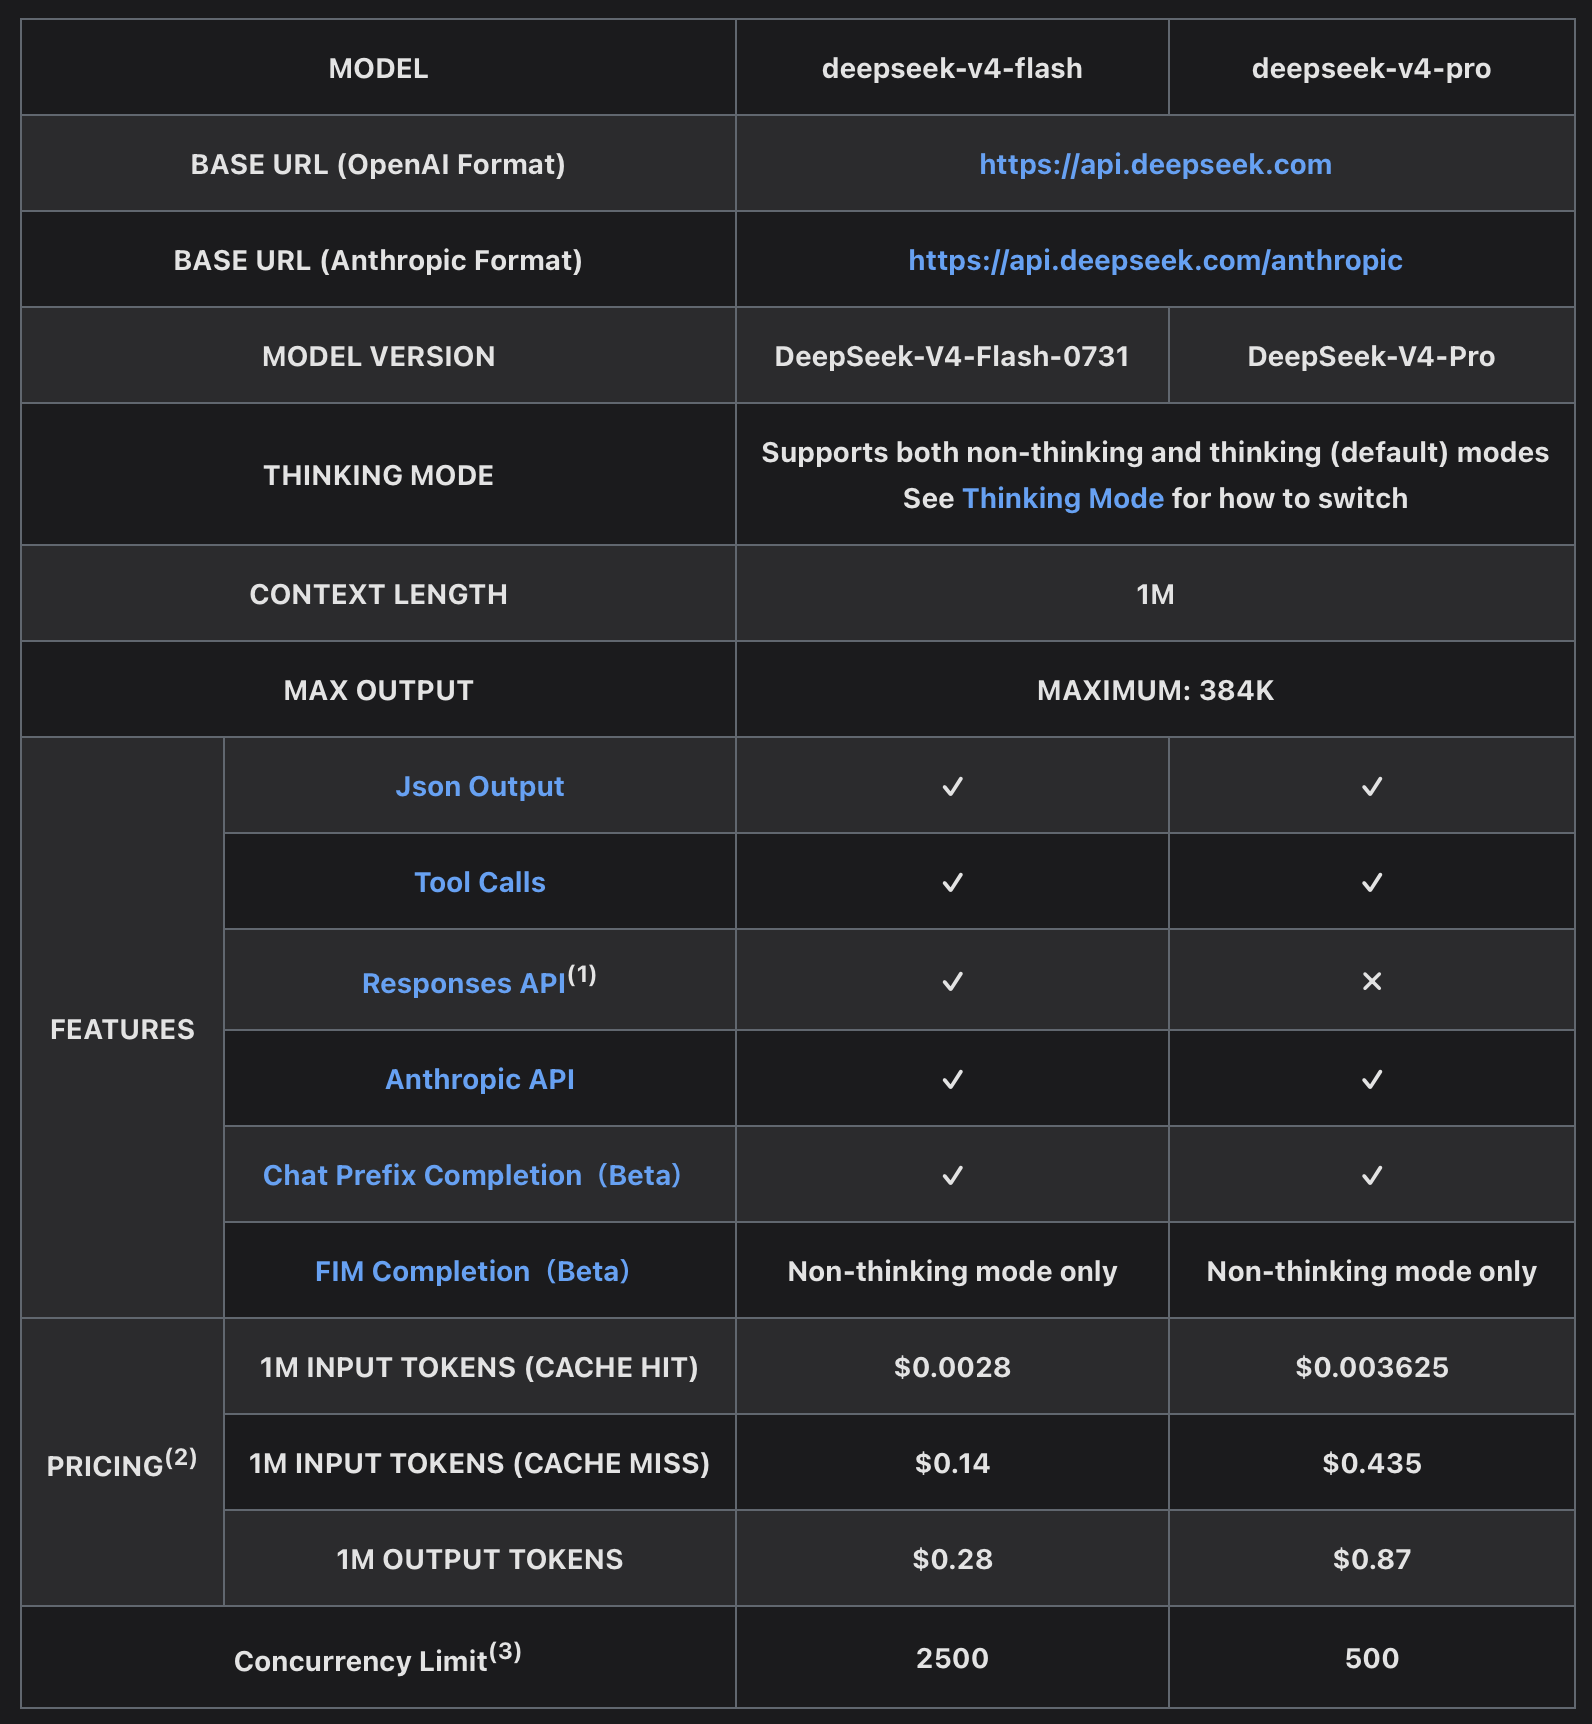
Task: Click Anthropic API checkmark under deepseek-v4-pro
Action: click(1372, 1079)
